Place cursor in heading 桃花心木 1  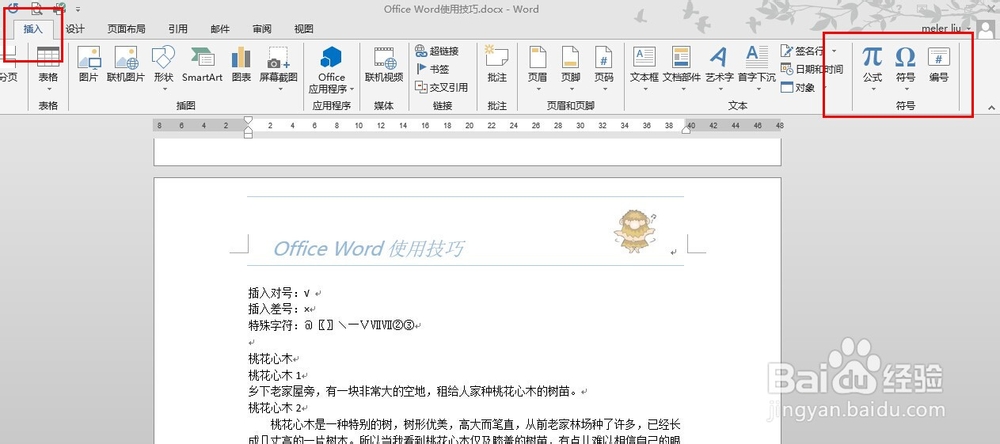coord(274,375)
